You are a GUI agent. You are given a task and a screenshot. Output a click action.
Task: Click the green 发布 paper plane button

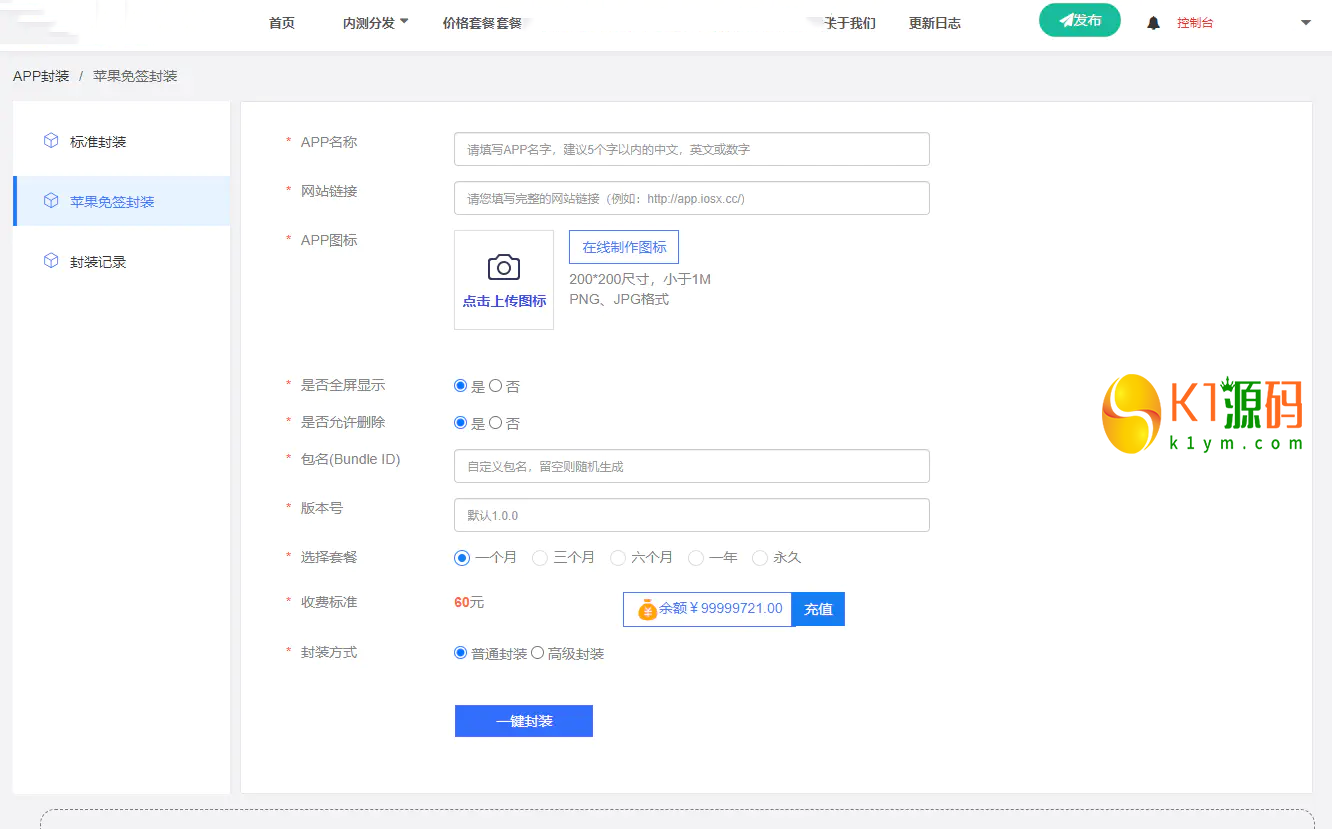[x=1079, y=20]
